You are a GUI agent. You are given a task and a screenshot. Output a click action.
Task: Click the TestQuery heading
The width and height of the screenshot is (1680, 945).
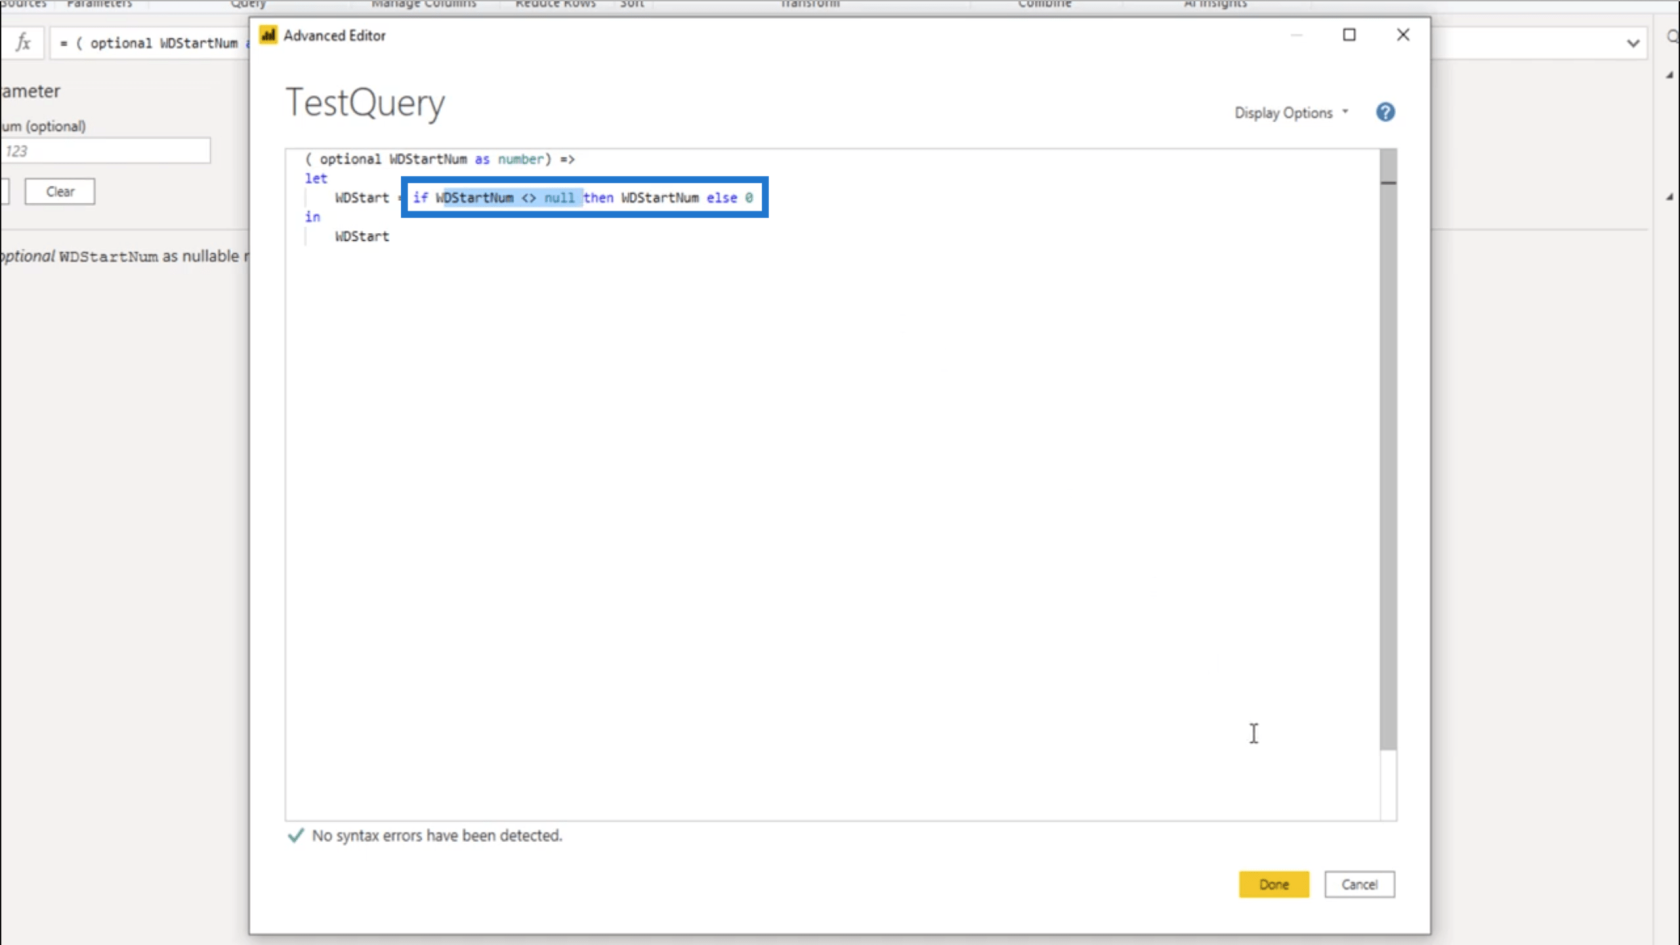pyautogui.click(x=365, y=103)
